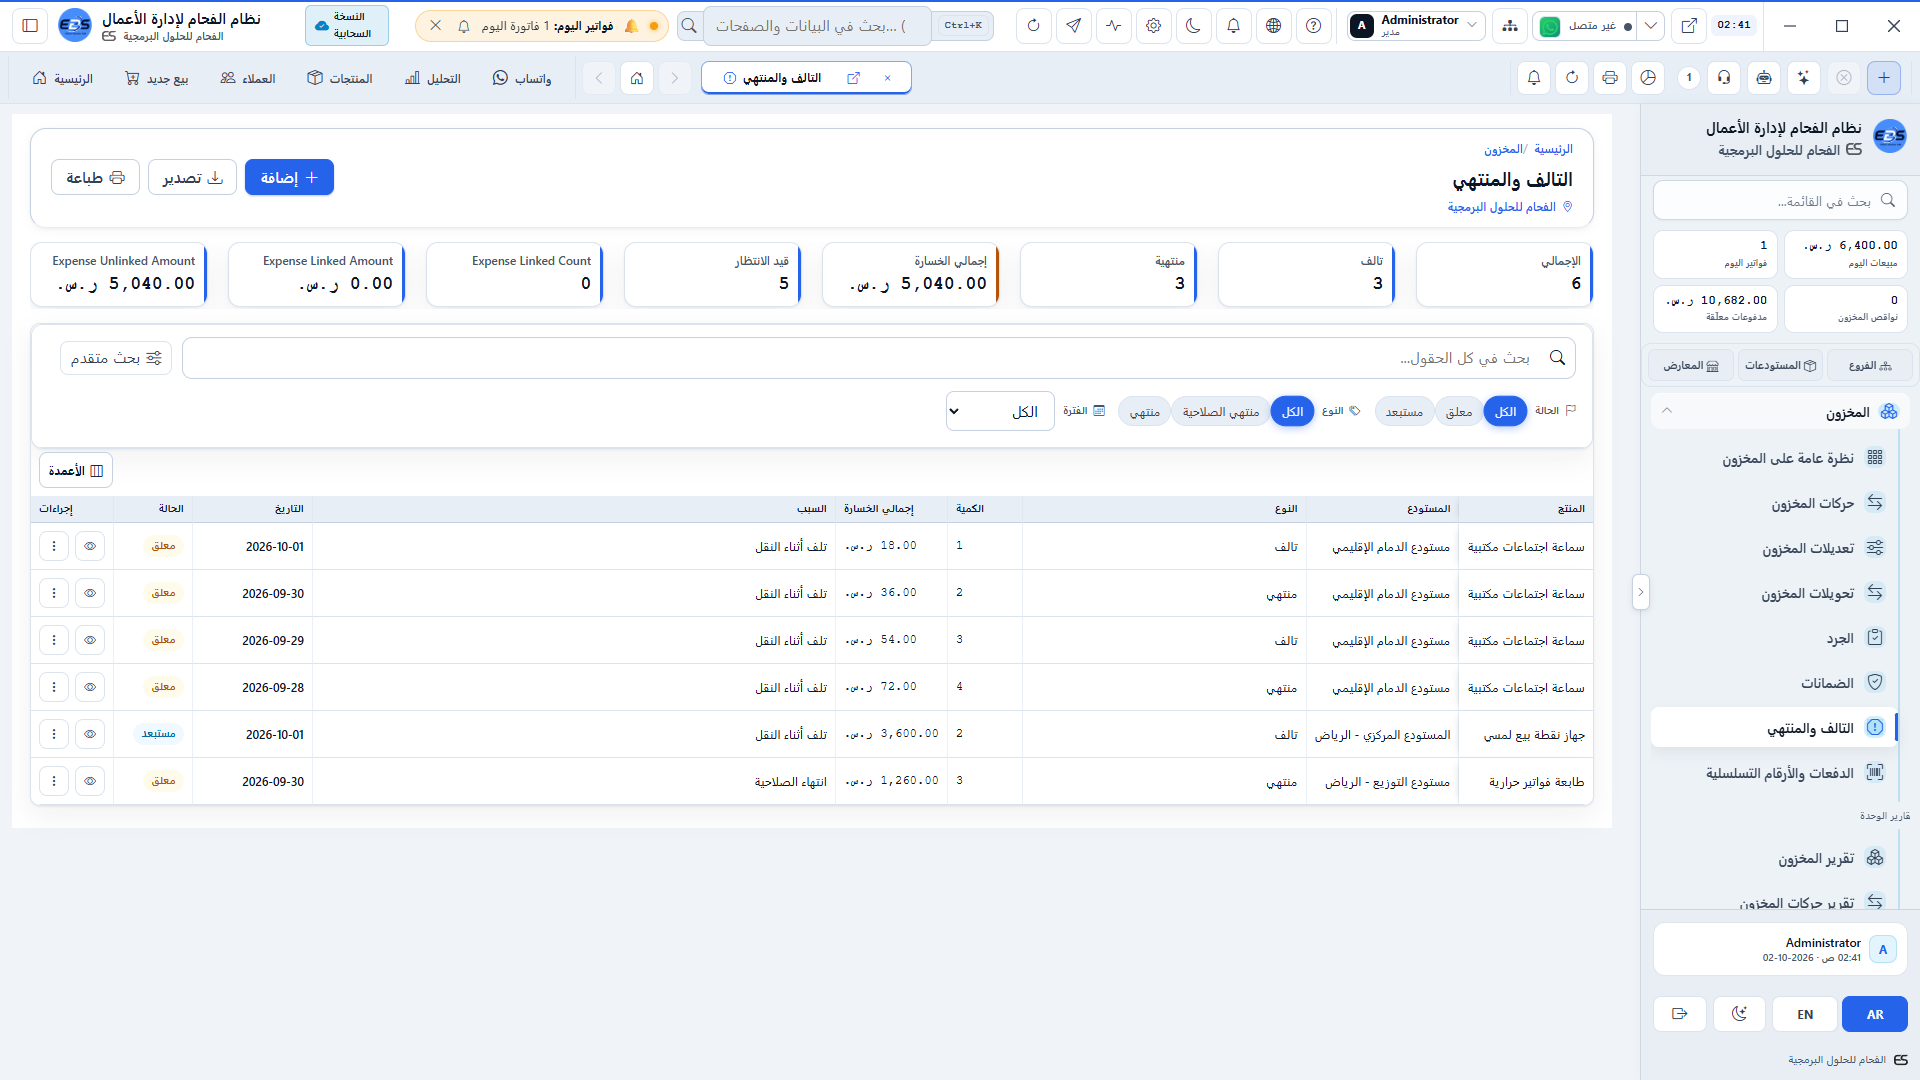Viewport: 1920px width, 1080px height.
Task: Select the منتهي type filter chip
Action: 1144,412
